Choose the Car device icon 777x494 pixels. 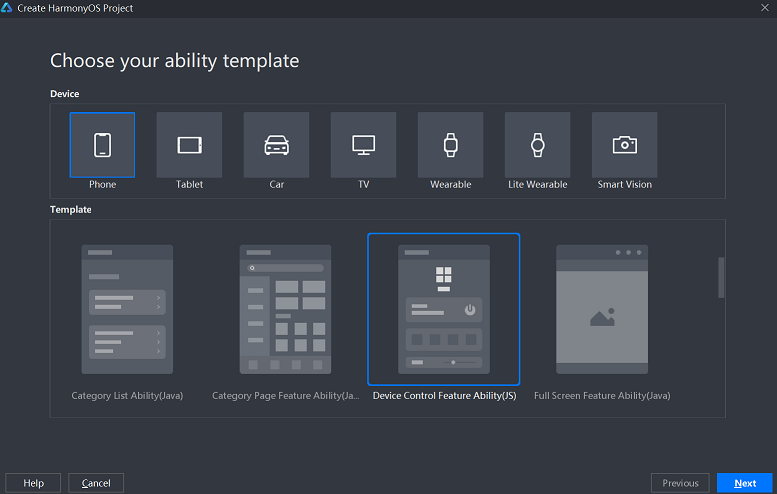click(x=277, y=145)
